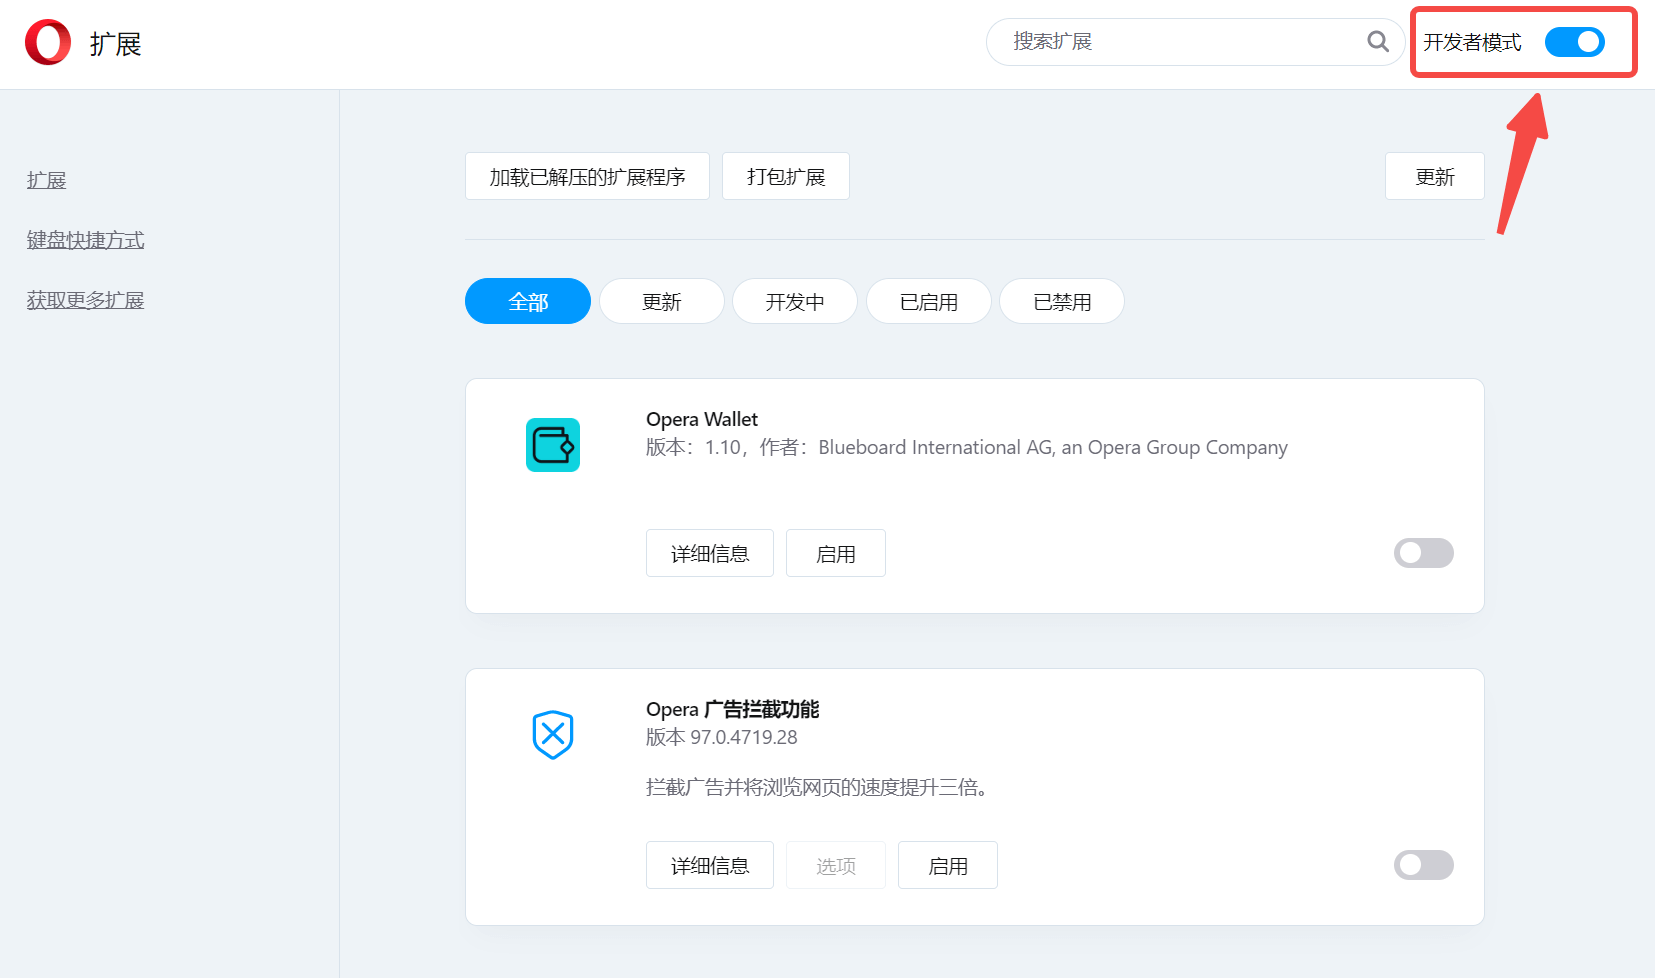This screenshot has width=1655, height=978.
Task: Enable the Opera 广告拦截功能 toggle switch
Action: tap(1423, 865)
